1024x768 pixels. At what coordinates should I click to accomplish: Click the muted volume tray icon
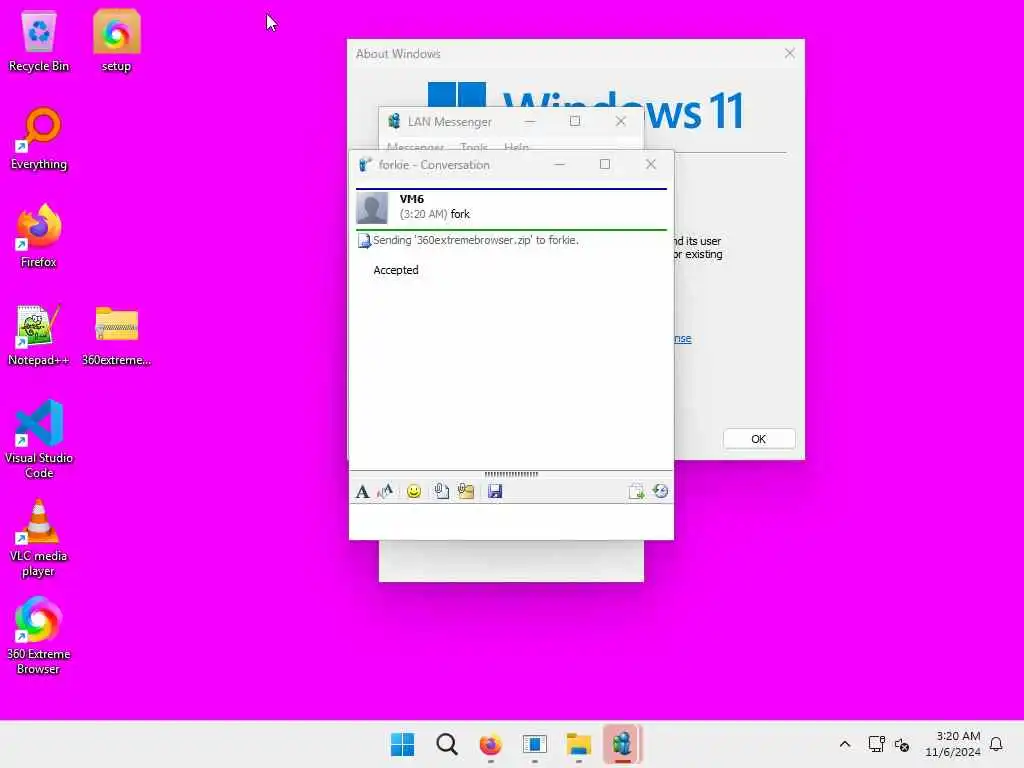(902, 744)
